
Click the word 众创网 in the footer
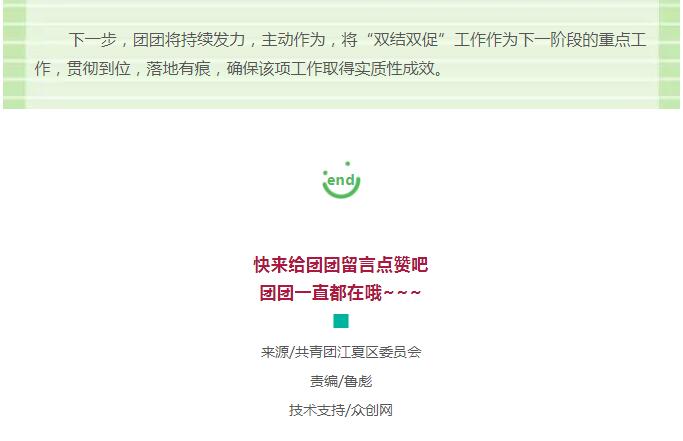372,410
